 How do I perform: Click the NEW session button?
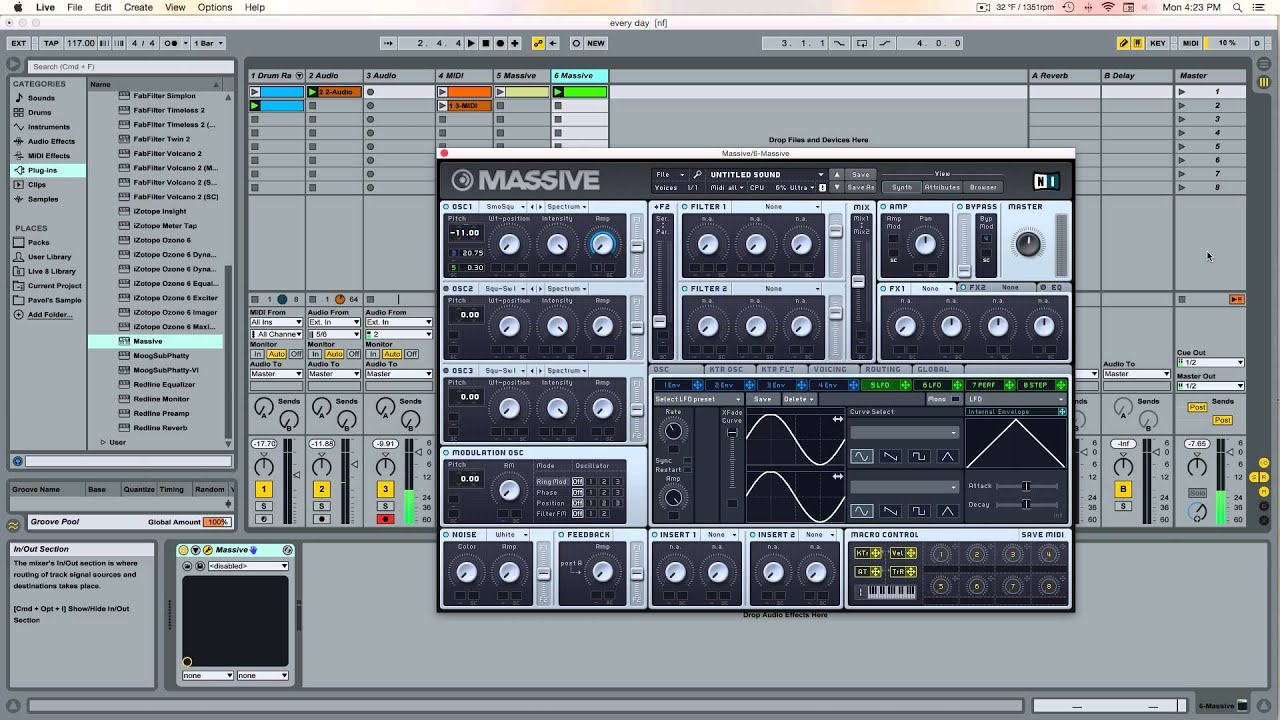point(596,43)
